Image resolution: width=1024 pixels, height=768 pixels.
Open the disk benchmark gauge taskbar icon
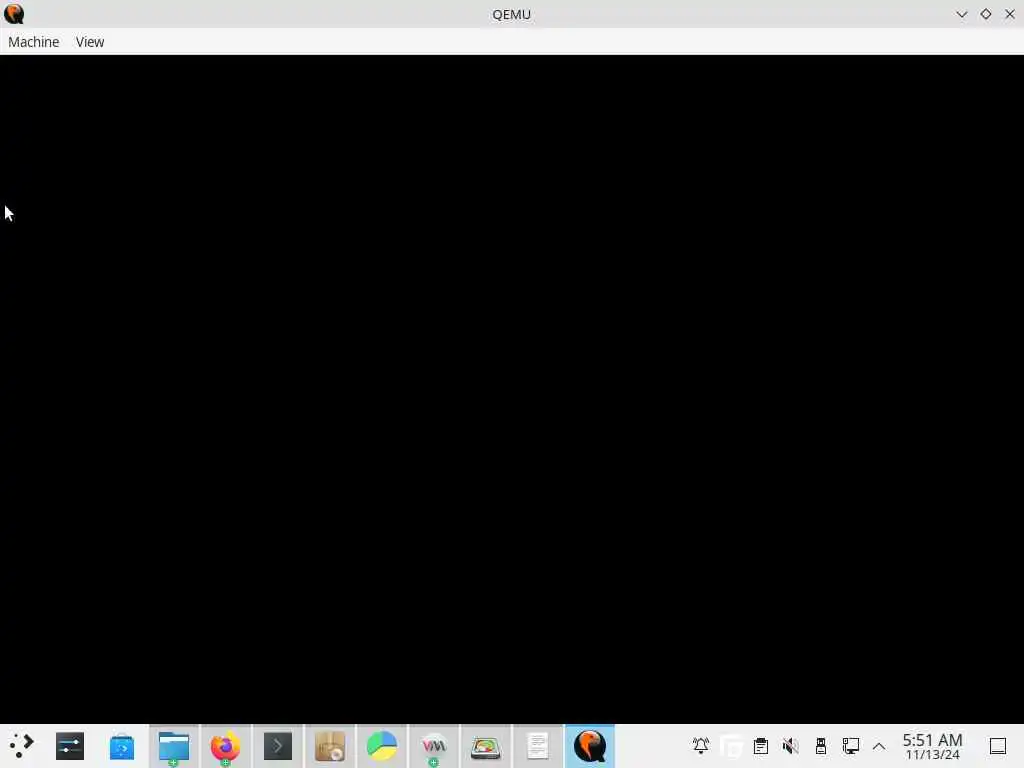(486, 746)
